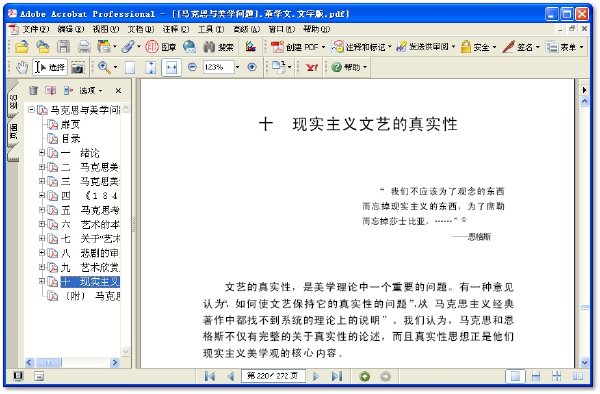Click the red Y! Yahoo toolbar icon
Screen dimensions: 600x394
312,68
